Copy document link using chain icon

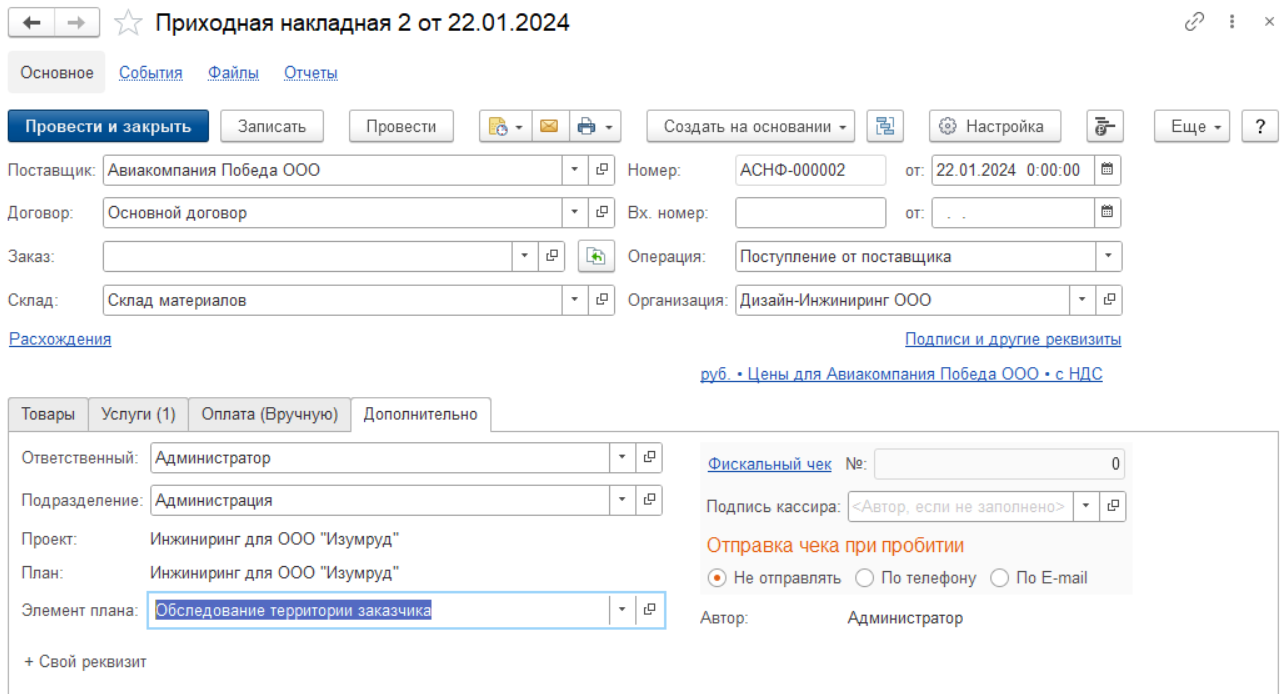1193,22
